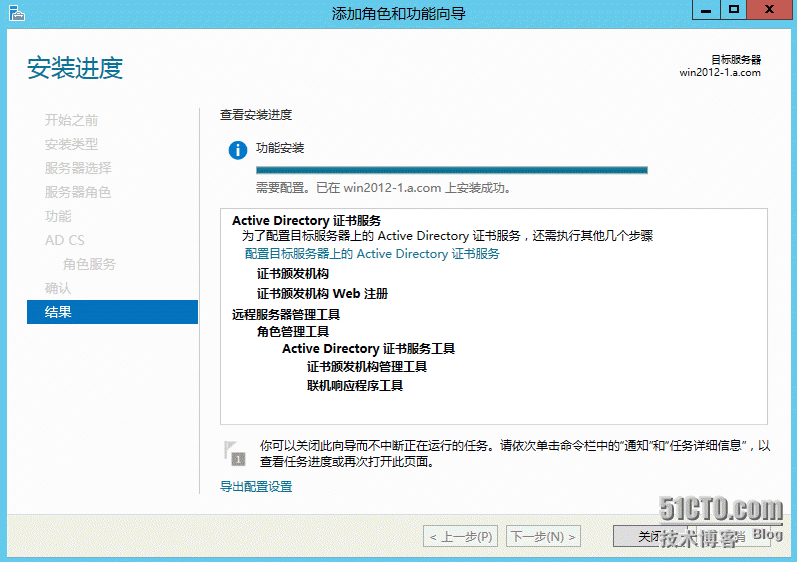Click the 目标服务器 label

pos(736,59)
